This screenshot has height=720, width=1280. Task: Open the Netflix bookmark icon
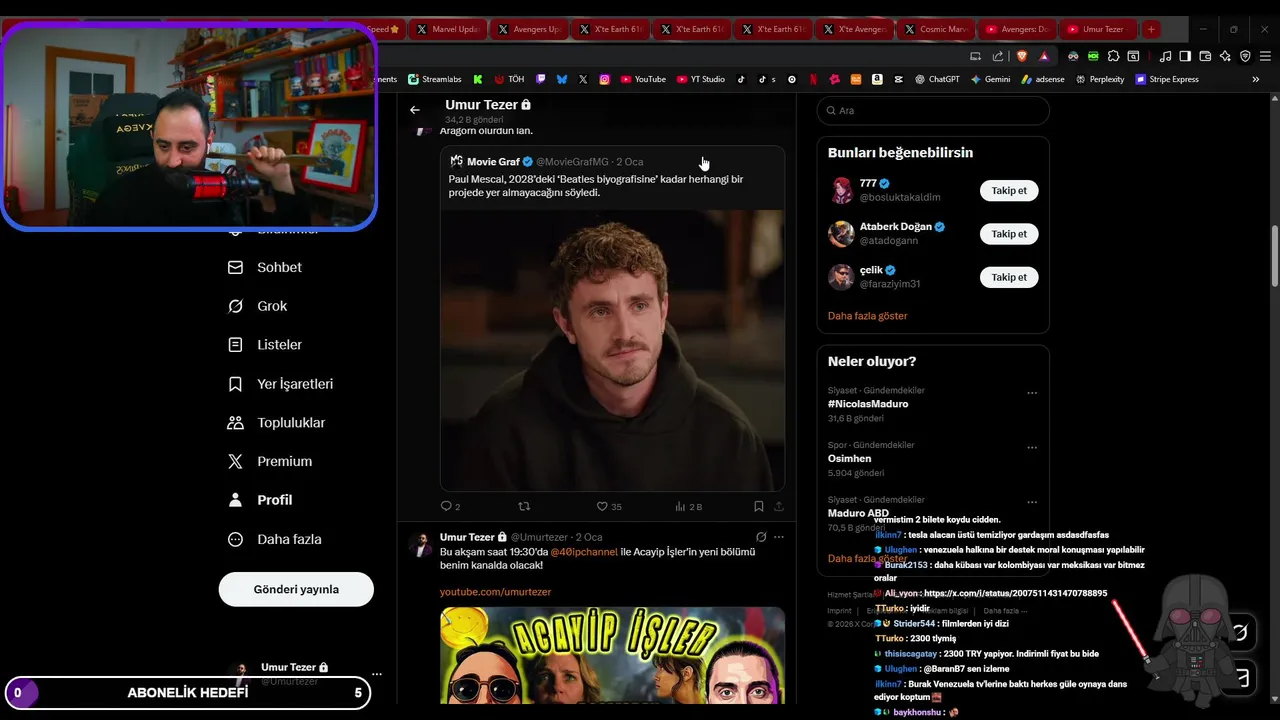[813, 79]
